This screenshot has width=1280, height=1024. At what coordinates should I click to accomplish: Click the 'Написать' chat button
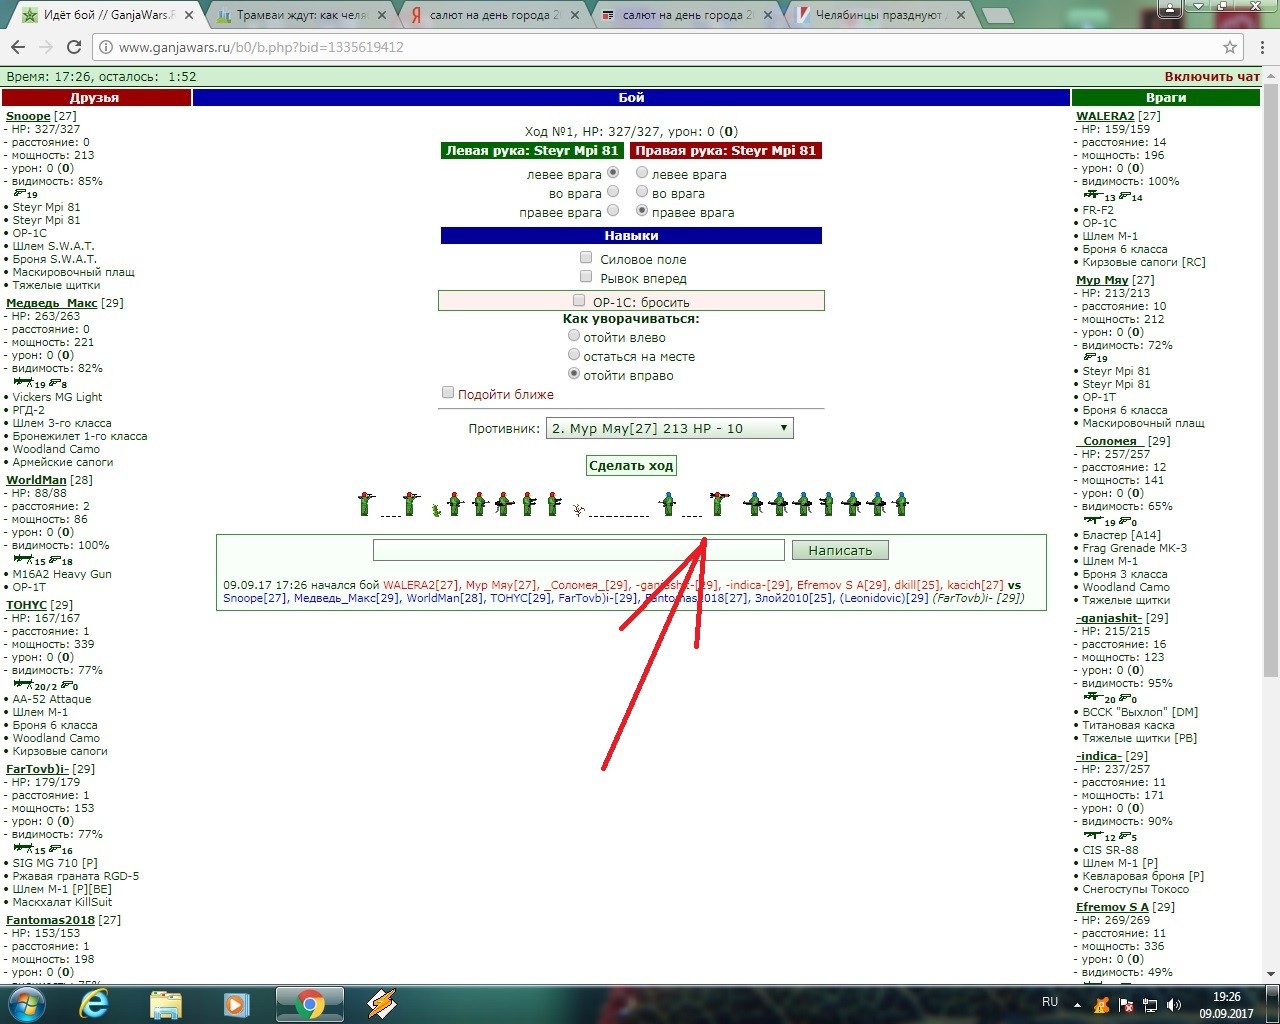[840, 550]
